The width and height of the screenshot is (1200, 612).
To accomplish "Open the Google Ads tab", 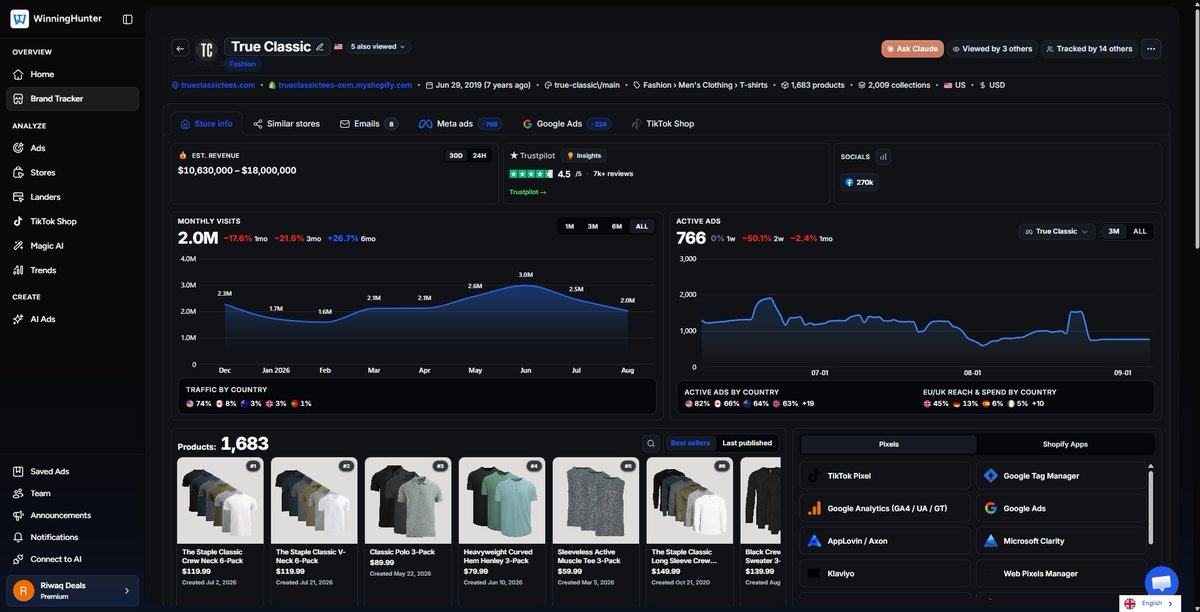I will tap(565, 124).
